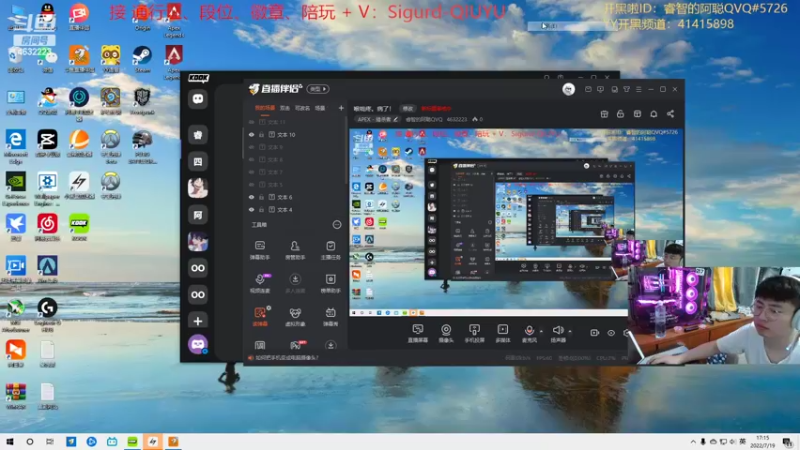Hide the 文本 6 layer
The image size is (800, 450).
(x=252, y=197)
